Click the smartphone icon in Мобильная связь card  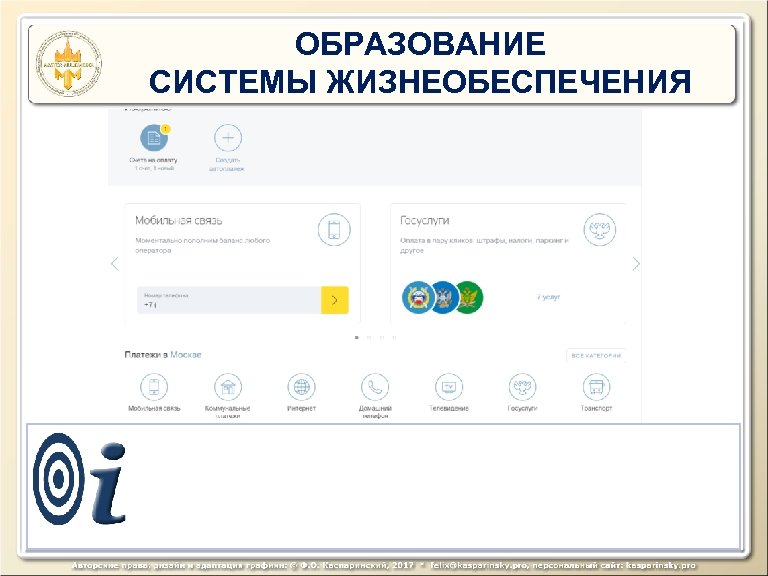tap(334, 229)
